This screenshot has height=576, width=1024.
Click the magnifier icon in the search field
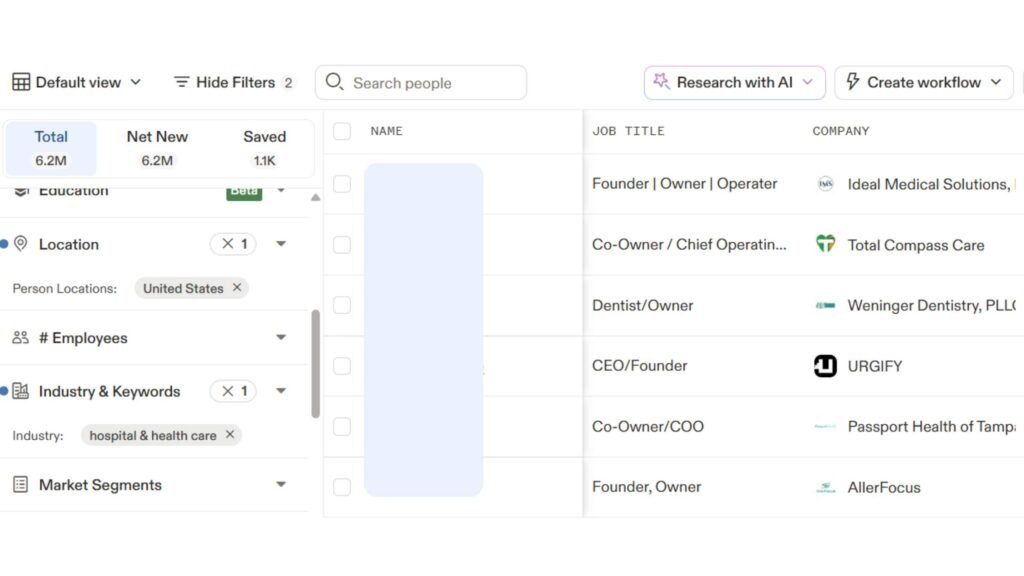point(335,82)
